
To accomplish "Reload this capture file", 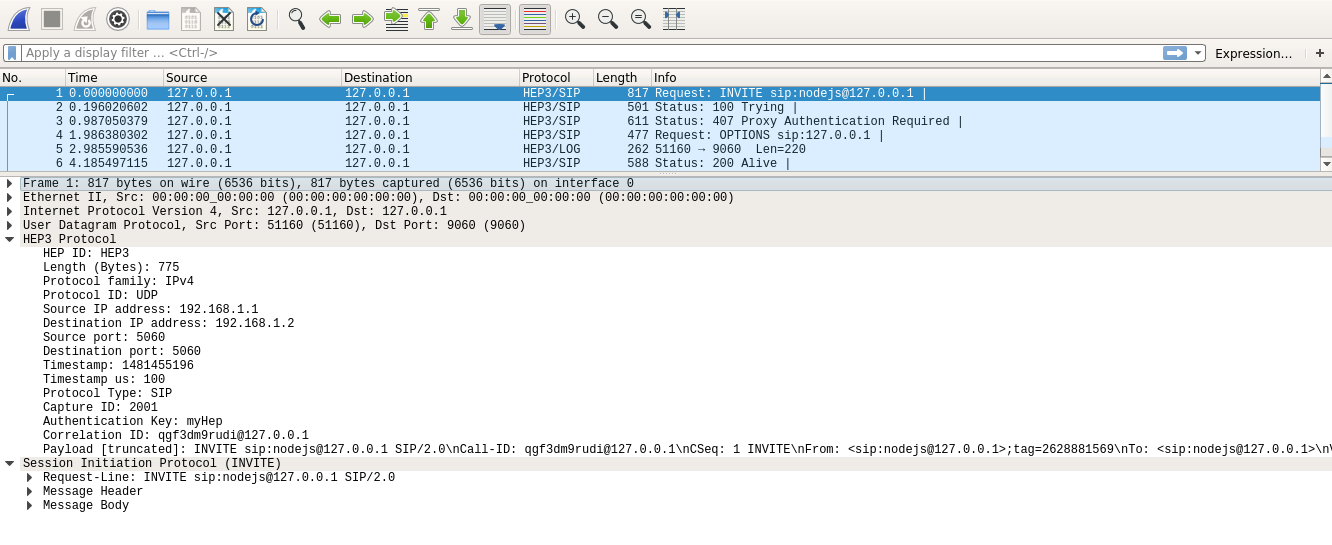I will pos(257,18).
